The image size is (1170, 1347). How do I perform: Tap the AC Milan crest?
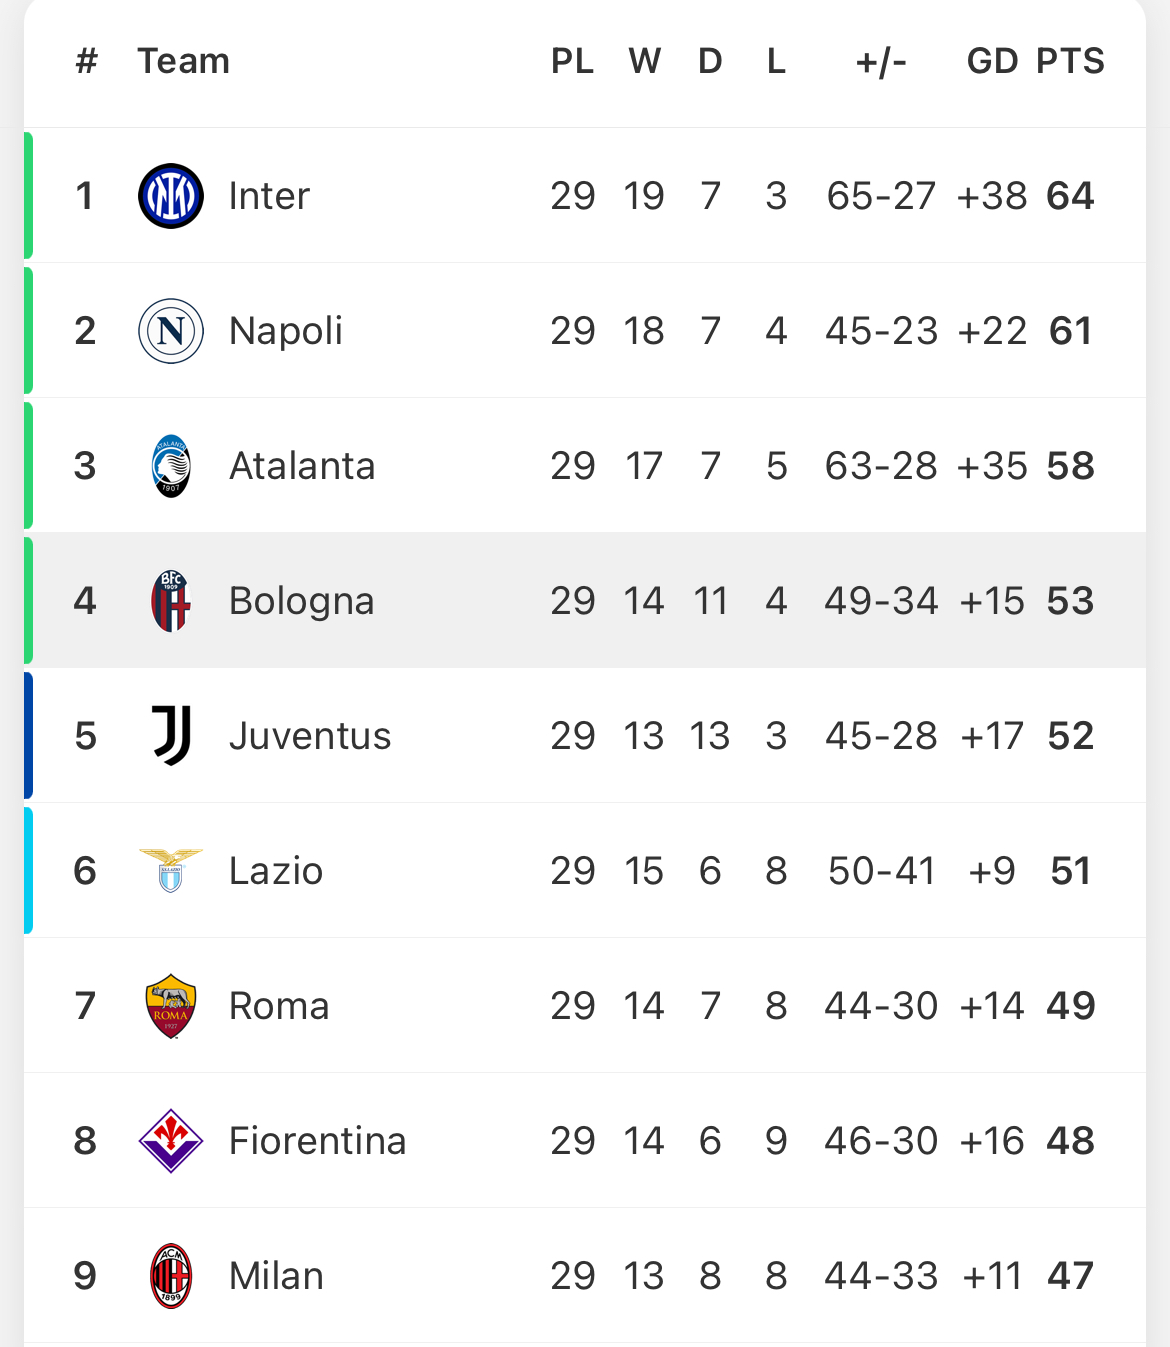click(171, 1276)
